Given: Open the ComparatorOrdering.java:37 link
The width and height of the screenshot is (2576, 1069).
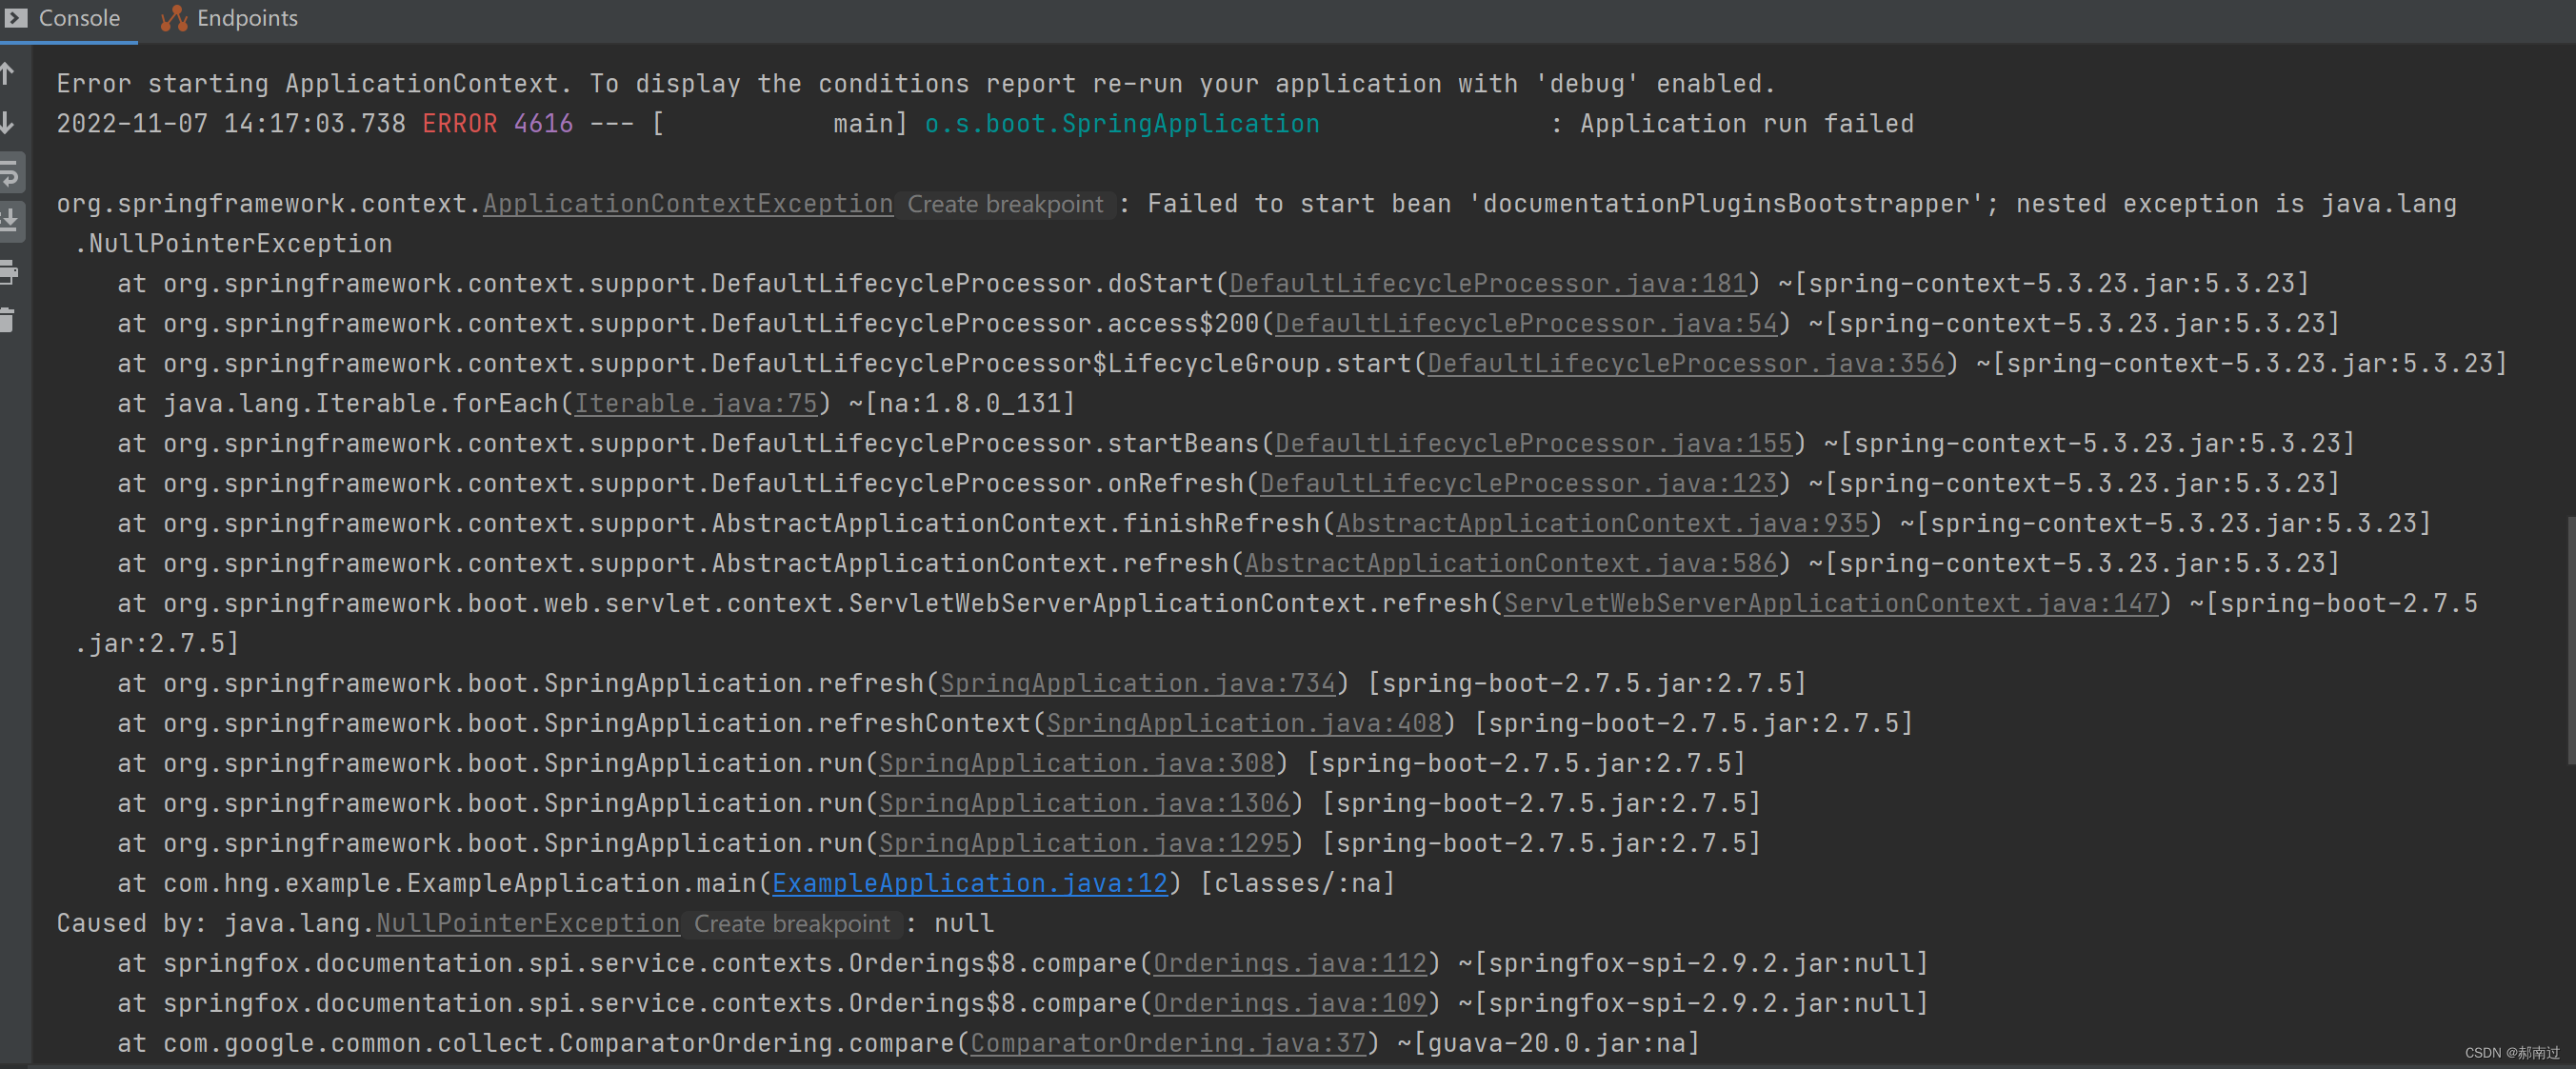Looking at the screenshot, I should pyautogui.click(x=1167, y=1044).
